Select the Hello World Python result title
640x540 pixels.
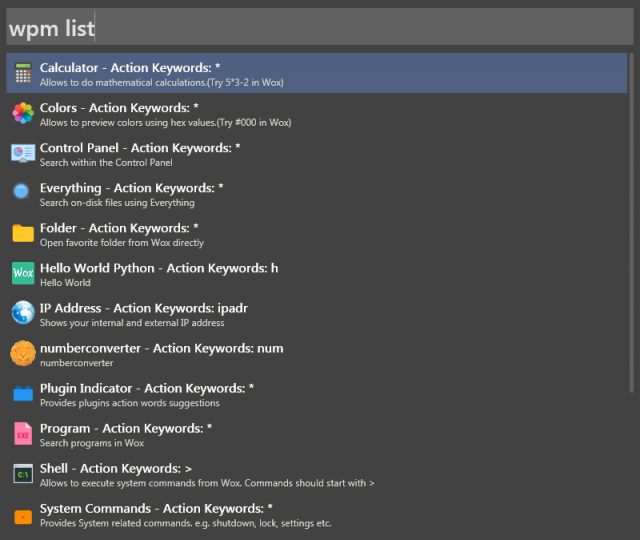[158, 268]
